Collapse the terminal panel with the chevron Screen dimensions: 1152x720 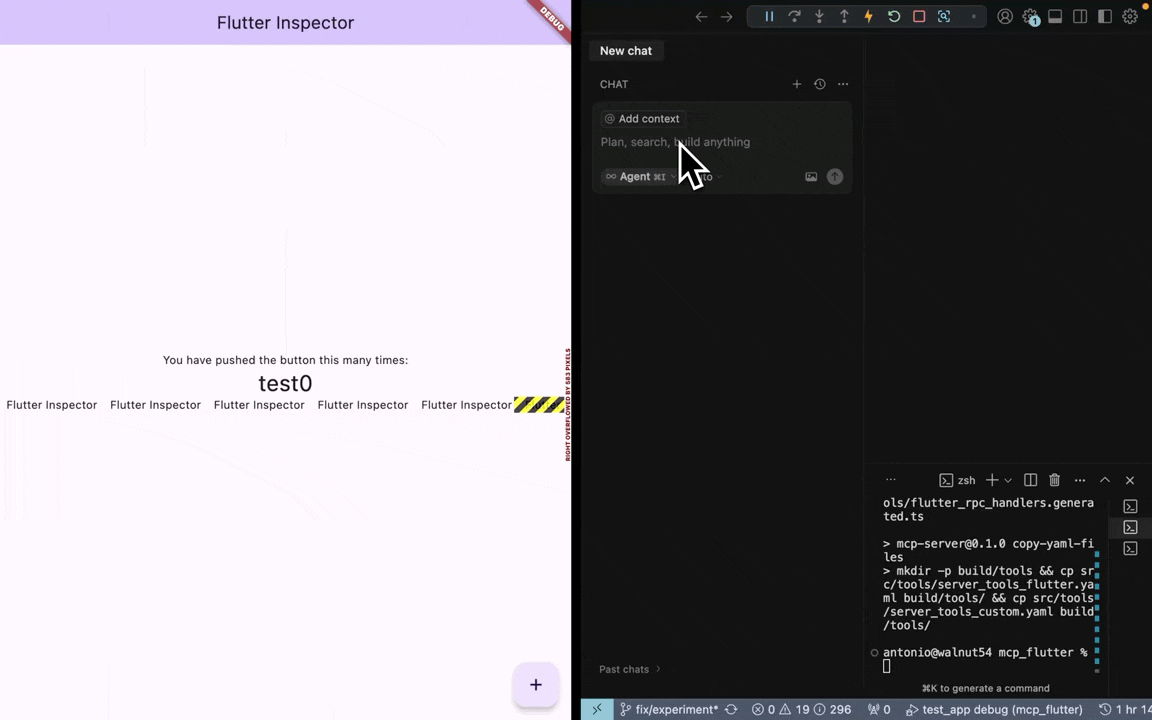click(x=1105, y=480)
